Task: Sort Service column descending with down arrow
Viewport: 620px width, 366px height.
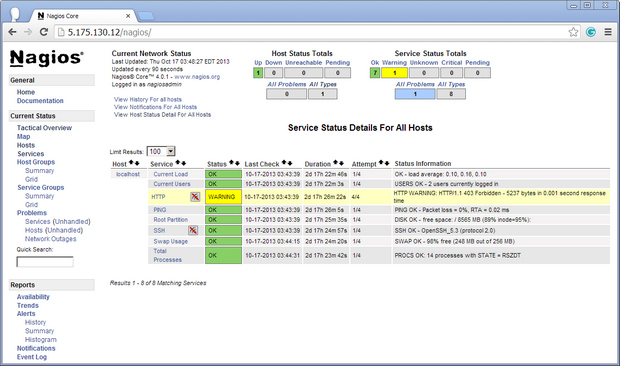Action: pyautogui.click(x=183, y=163)
